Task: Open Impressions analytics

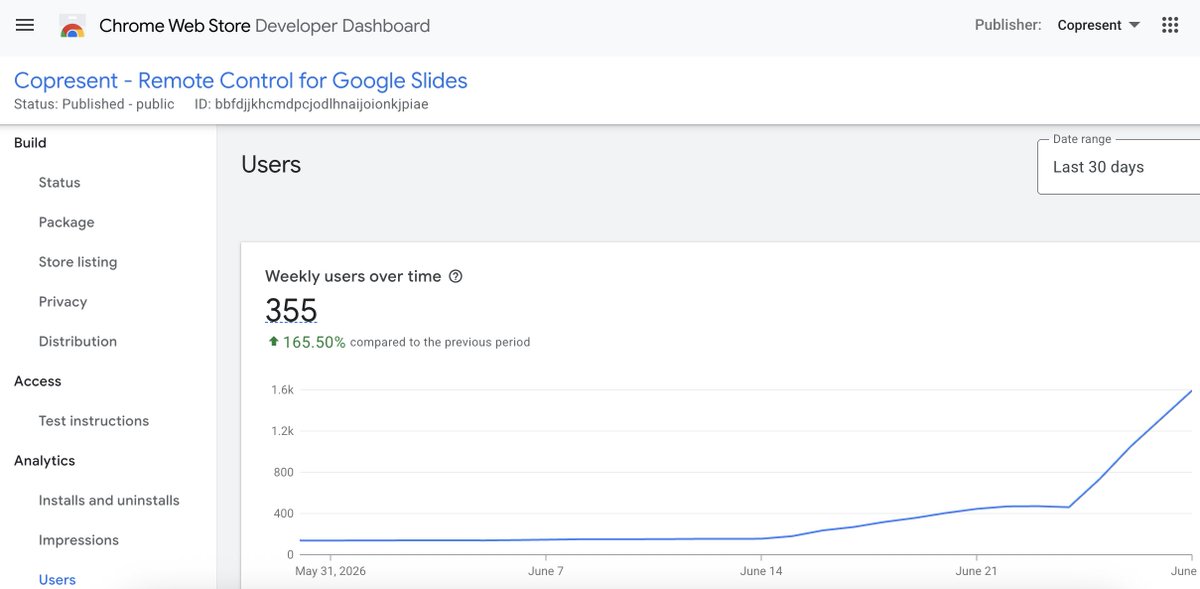Action: click(x=79, y=540)
